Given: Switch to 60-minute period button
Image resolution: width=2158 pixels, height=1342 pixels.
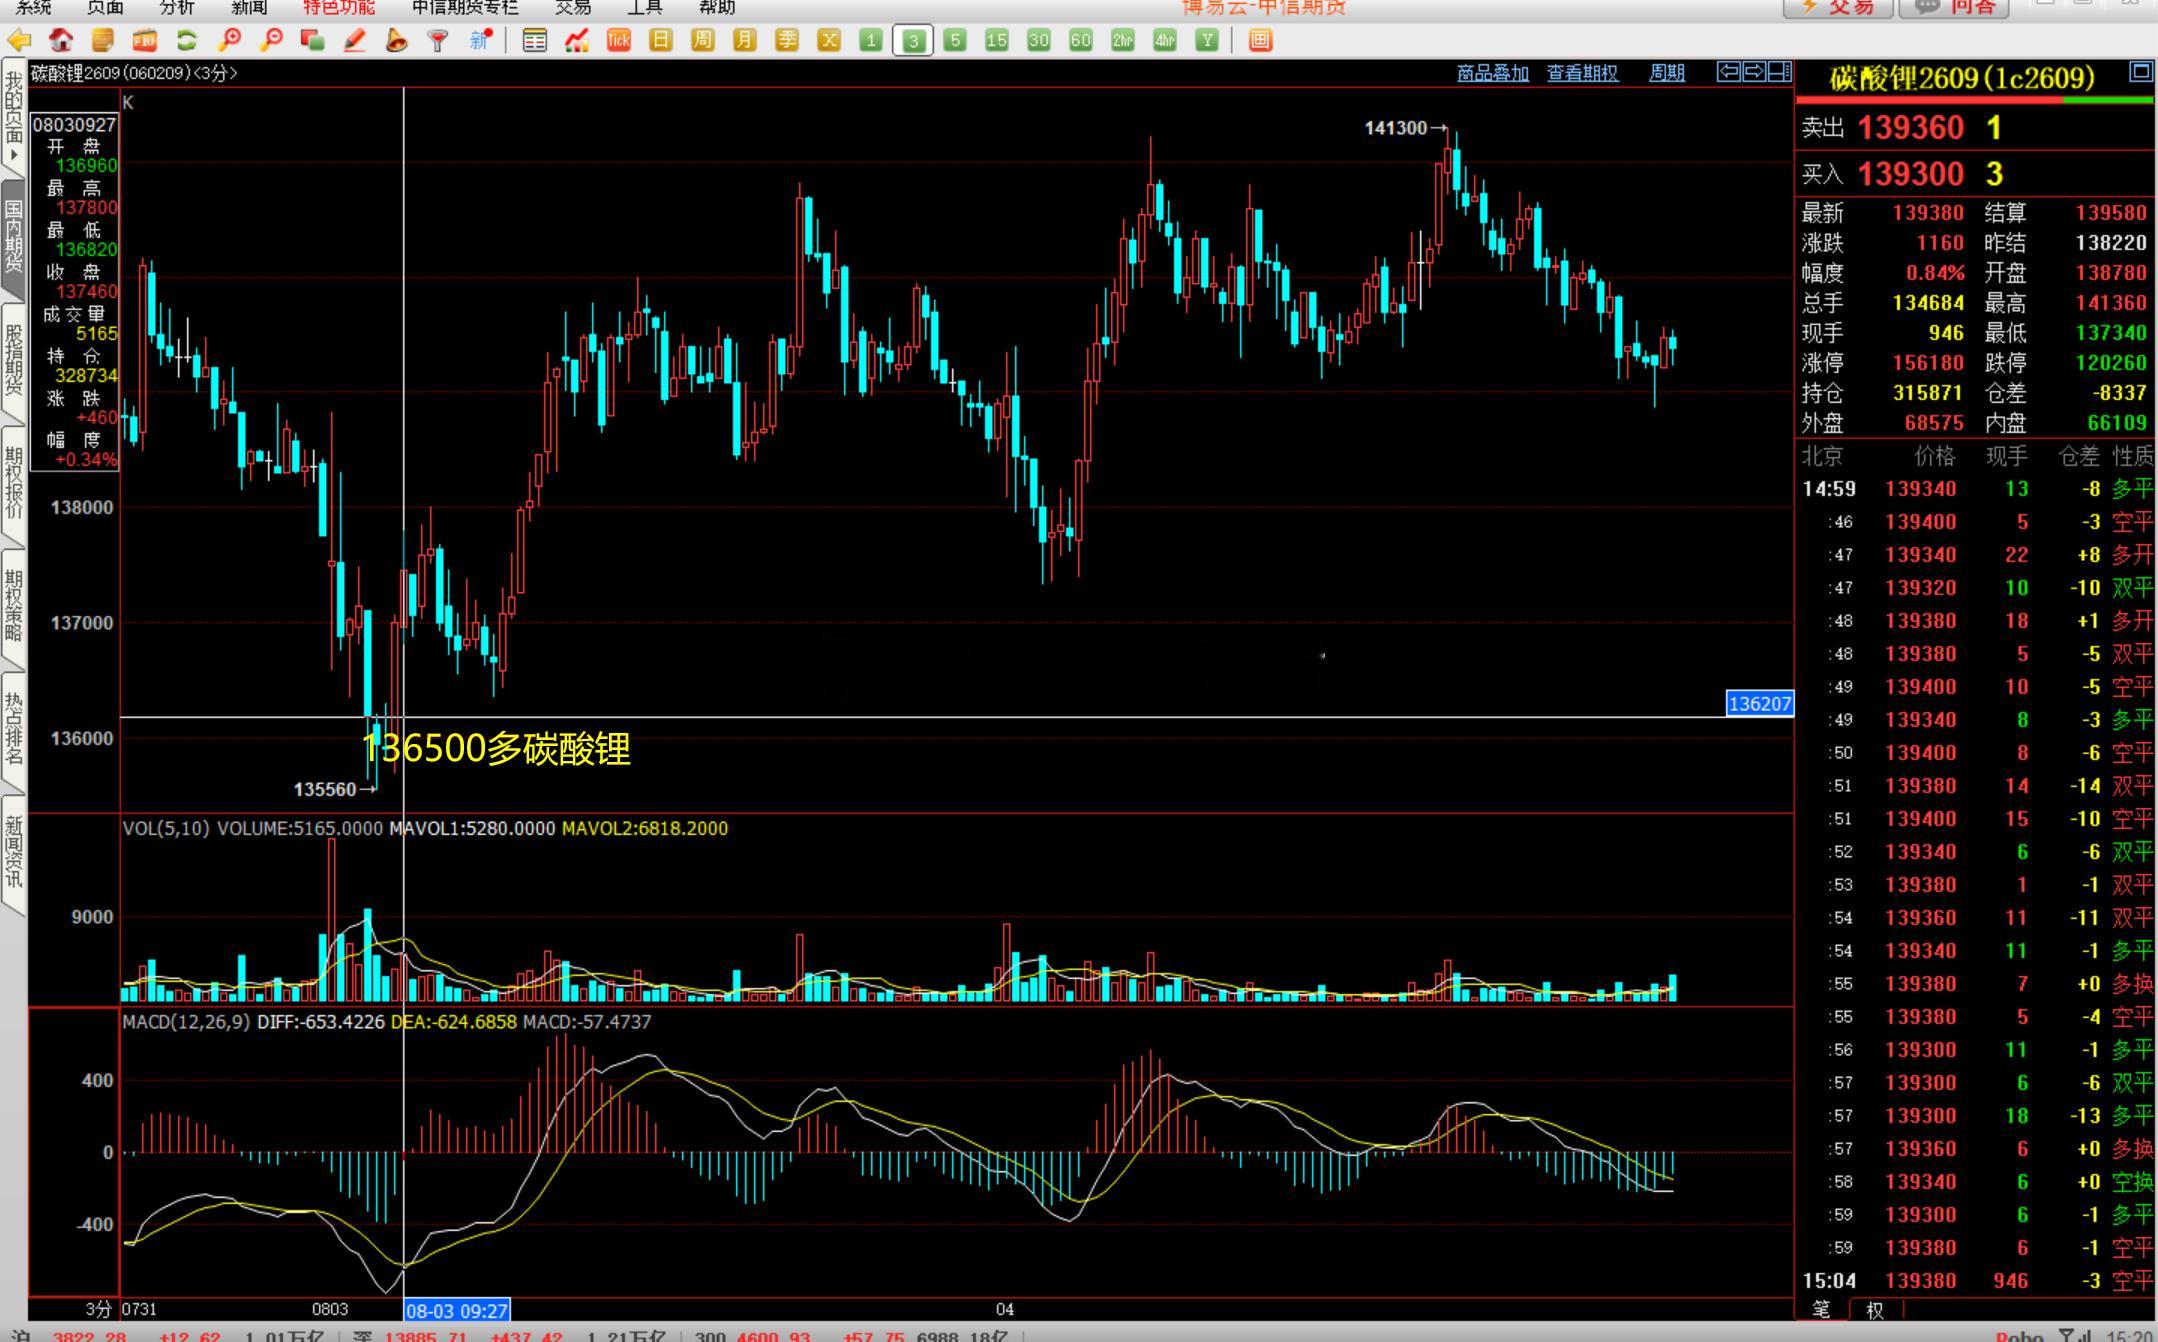Looking at the screenshot, I should coord(1081,40).
